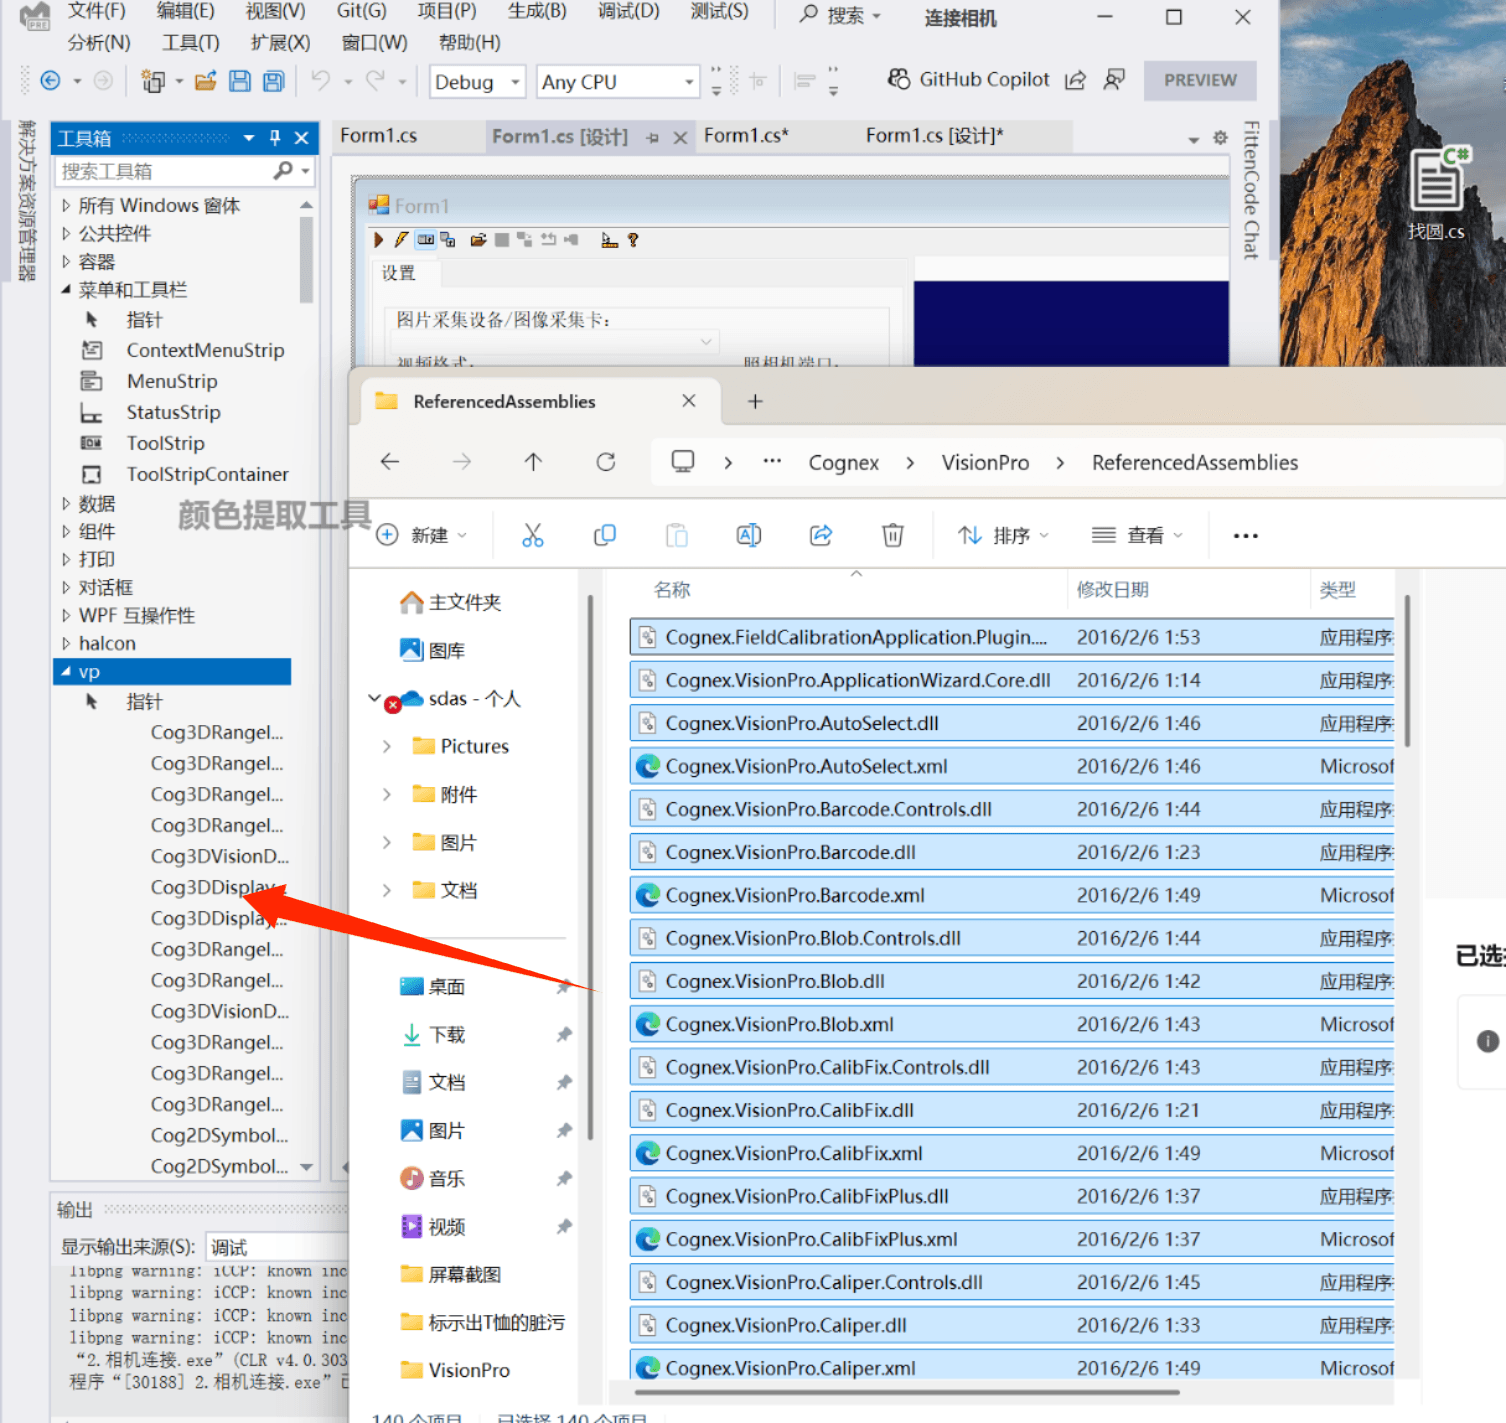Open 图库 in navigation pane
The image size is (1506, 1423).
(x=433, y=650)
